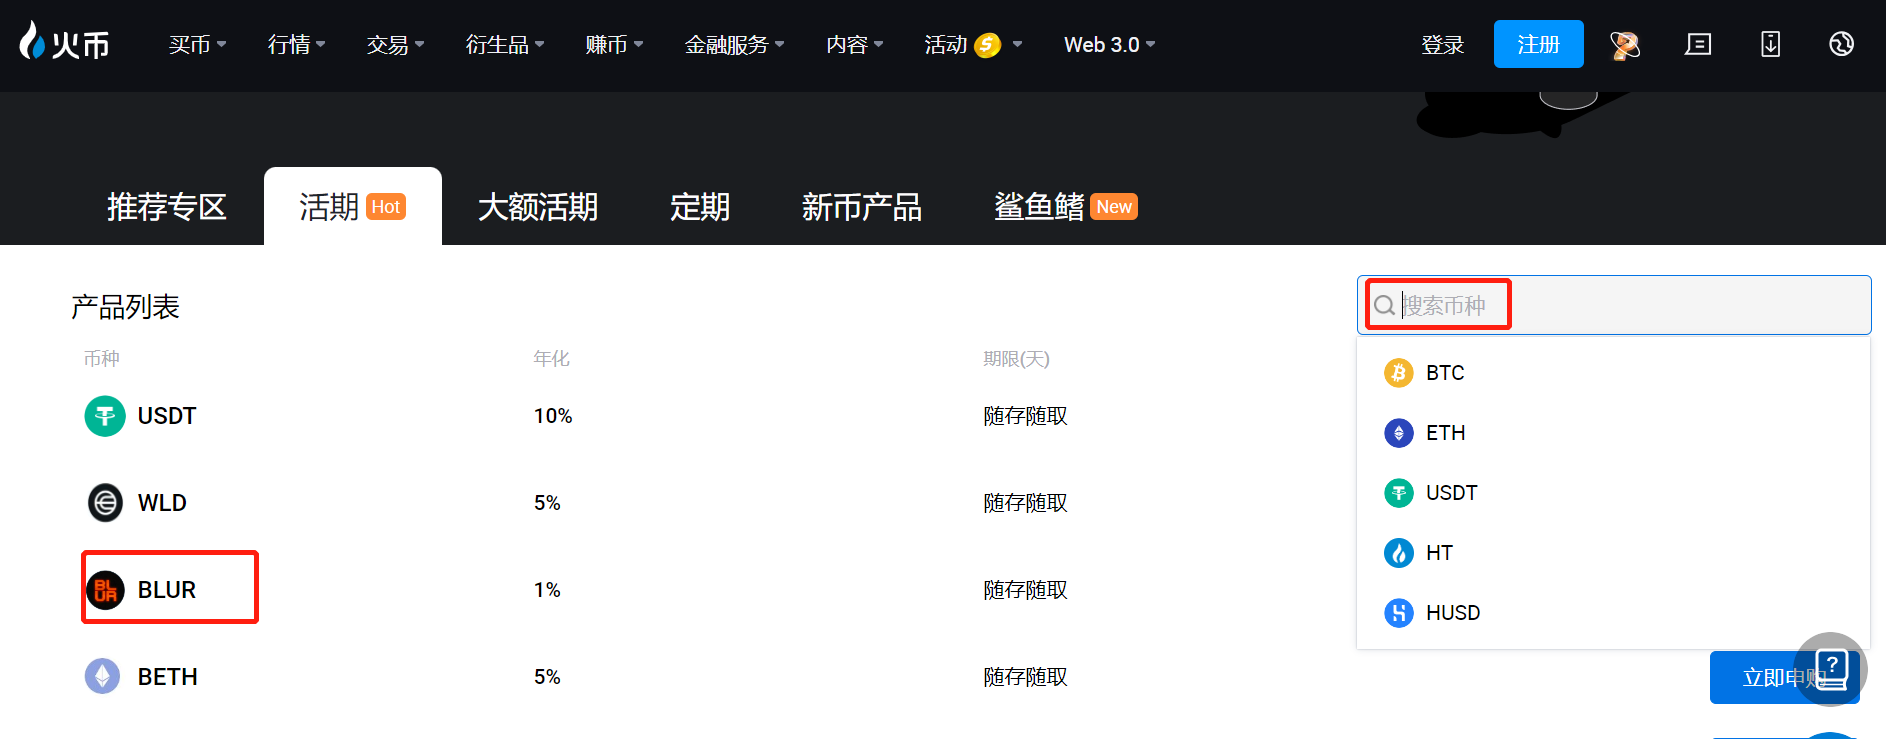The height and width of the screenshot is (739, 1886).
Task: Open the 鲨鱼鳍 tab
Action: [x=1065, y=207]
